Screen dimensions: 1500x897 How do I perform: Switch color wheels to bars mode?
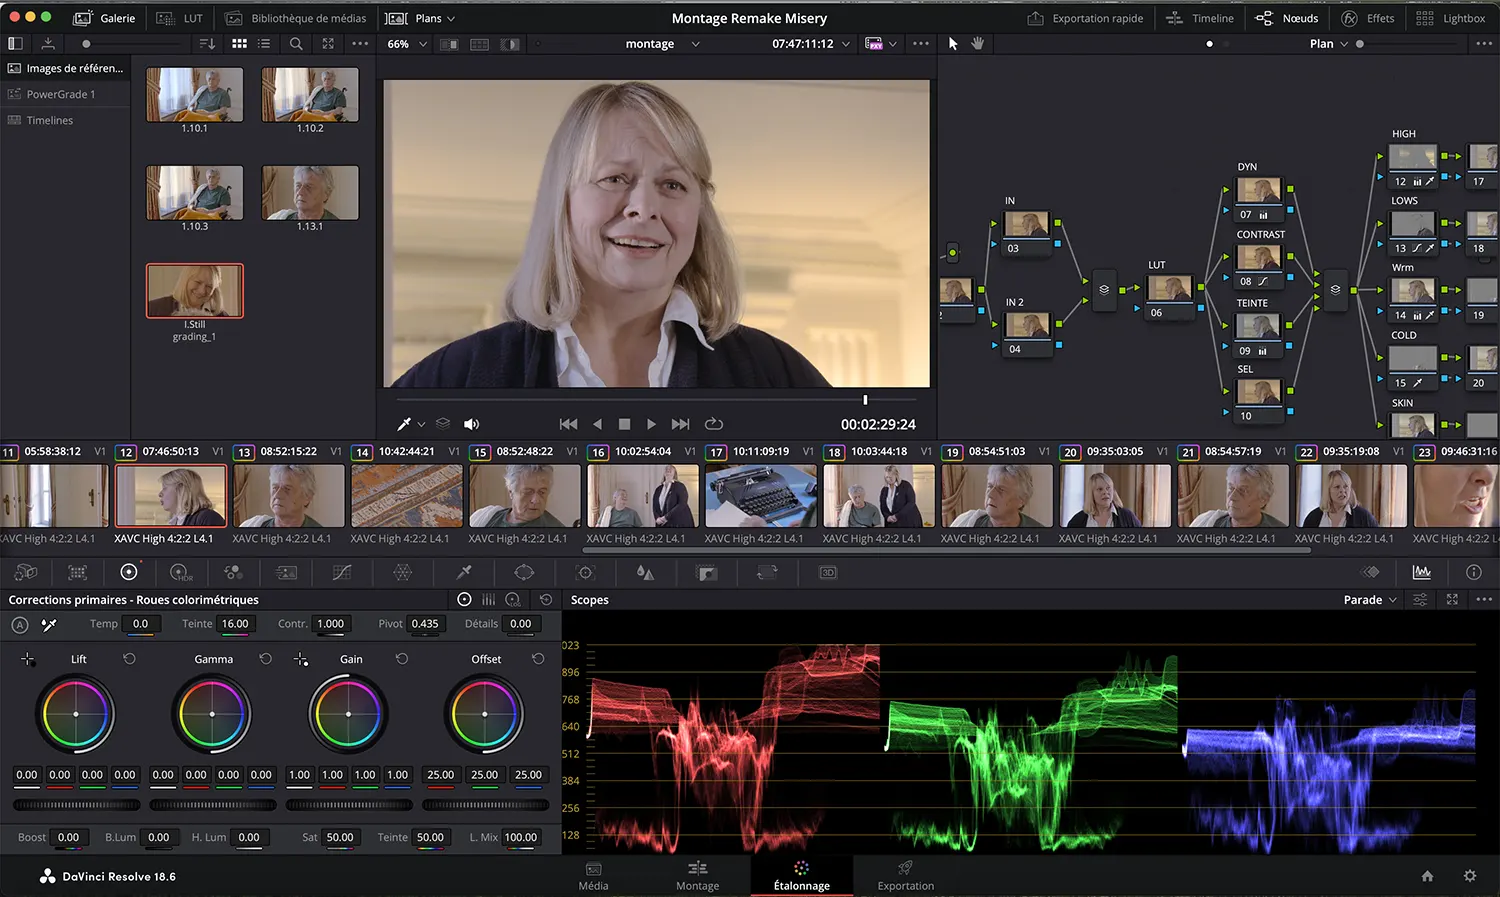click(488, 599)
